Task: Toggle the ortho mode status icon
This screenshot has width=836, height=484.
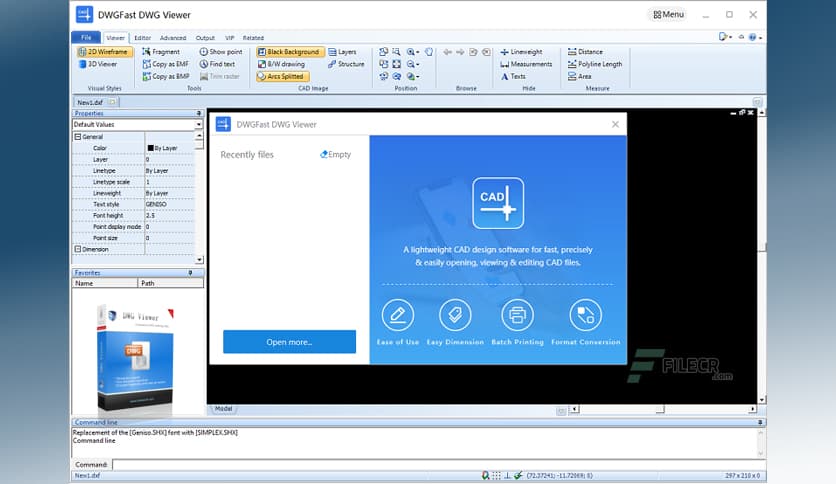Action: (508, 475)
